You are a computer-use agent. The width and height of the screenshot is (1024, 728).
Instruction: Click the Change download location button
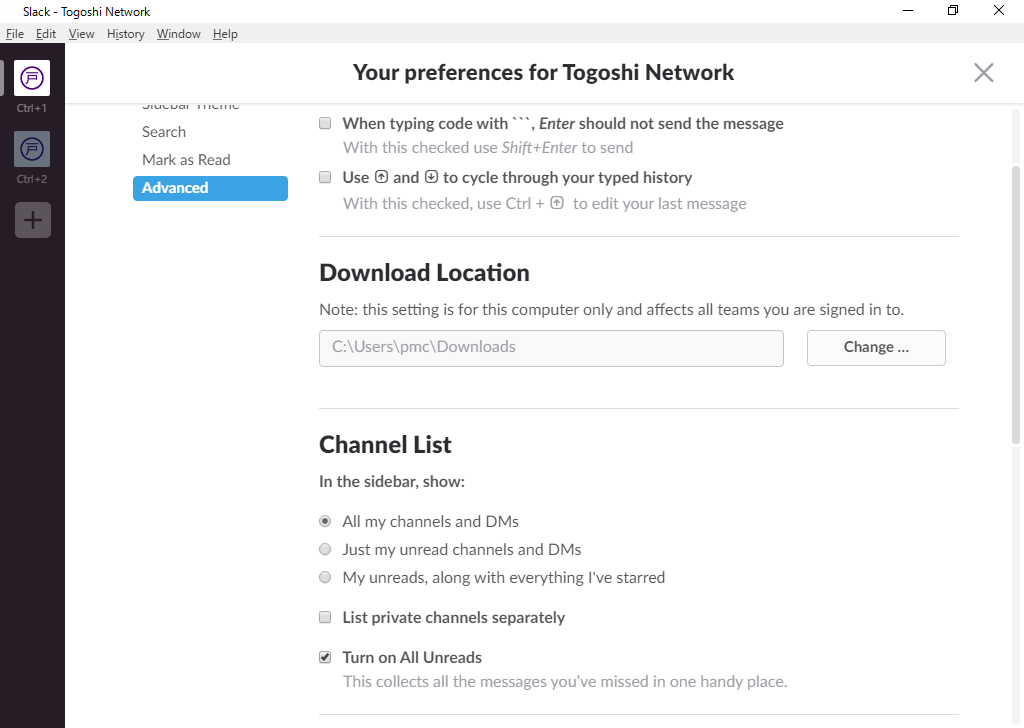[x=876, y=347]
